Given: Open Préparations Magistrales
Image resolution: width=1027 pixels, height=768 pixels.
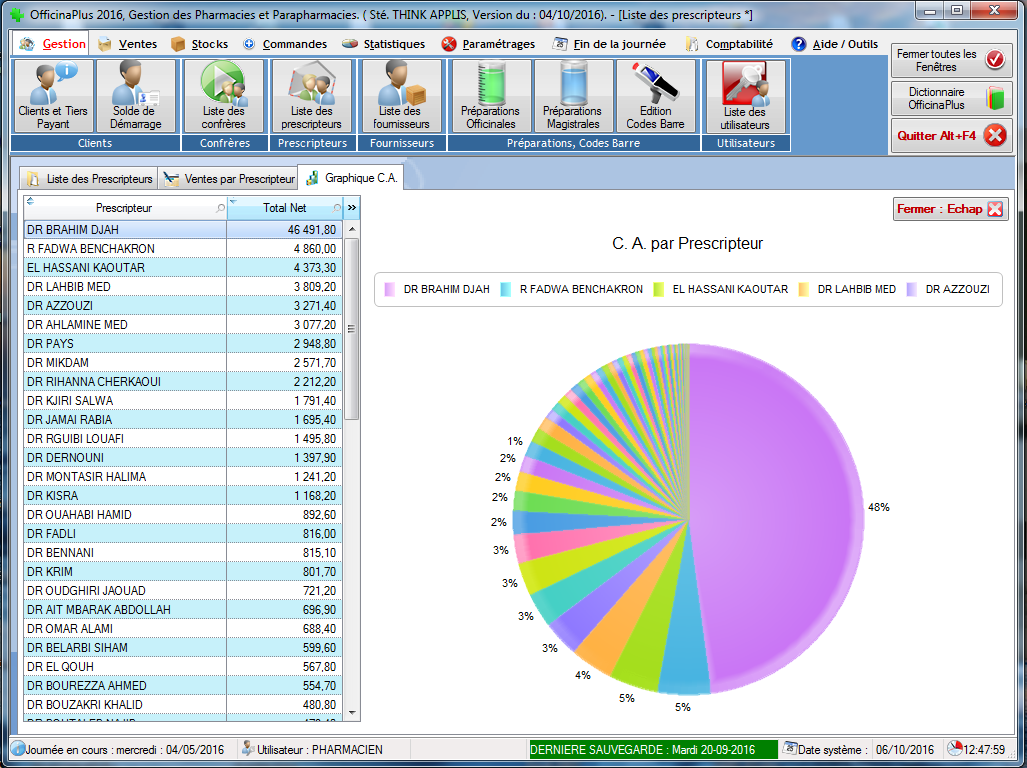Looking at the screenshot, I should 572,96.
